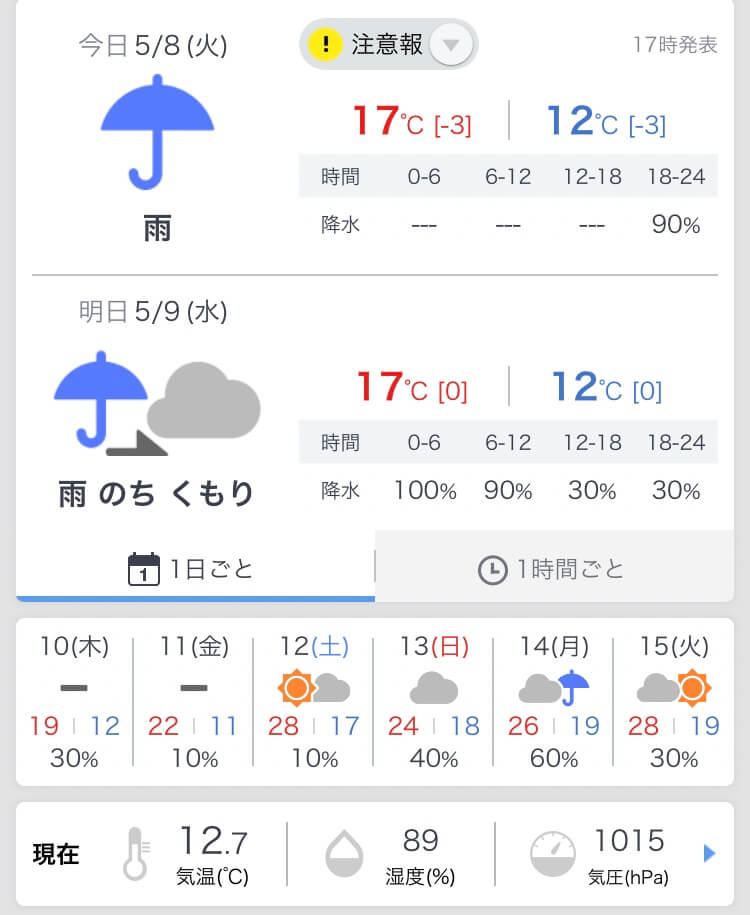Select the Sunday 13 forecast column

coord(434,700)
